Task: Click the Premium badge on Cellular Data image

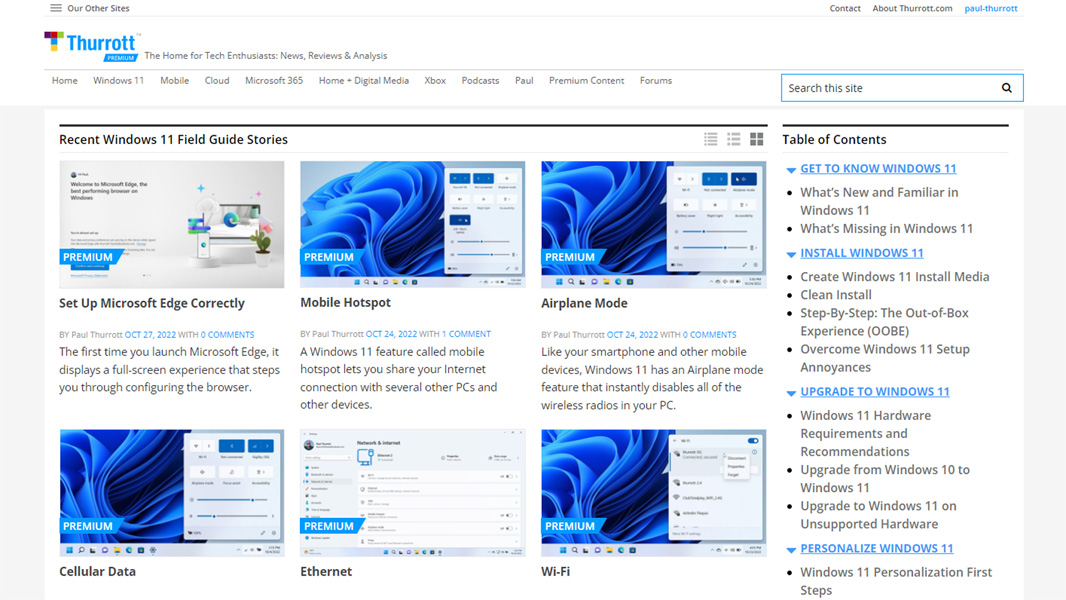Action: (x=88, y=526)
